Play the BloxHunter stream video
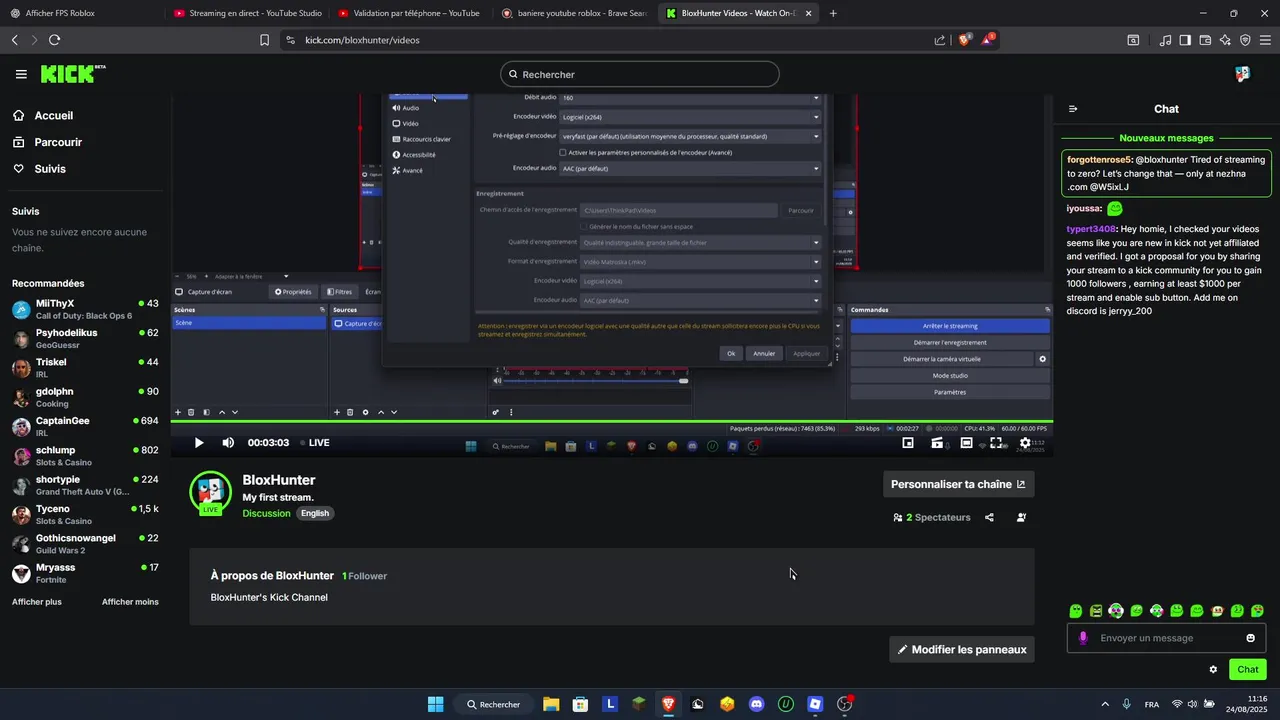1280x720 pixels. 199,443
